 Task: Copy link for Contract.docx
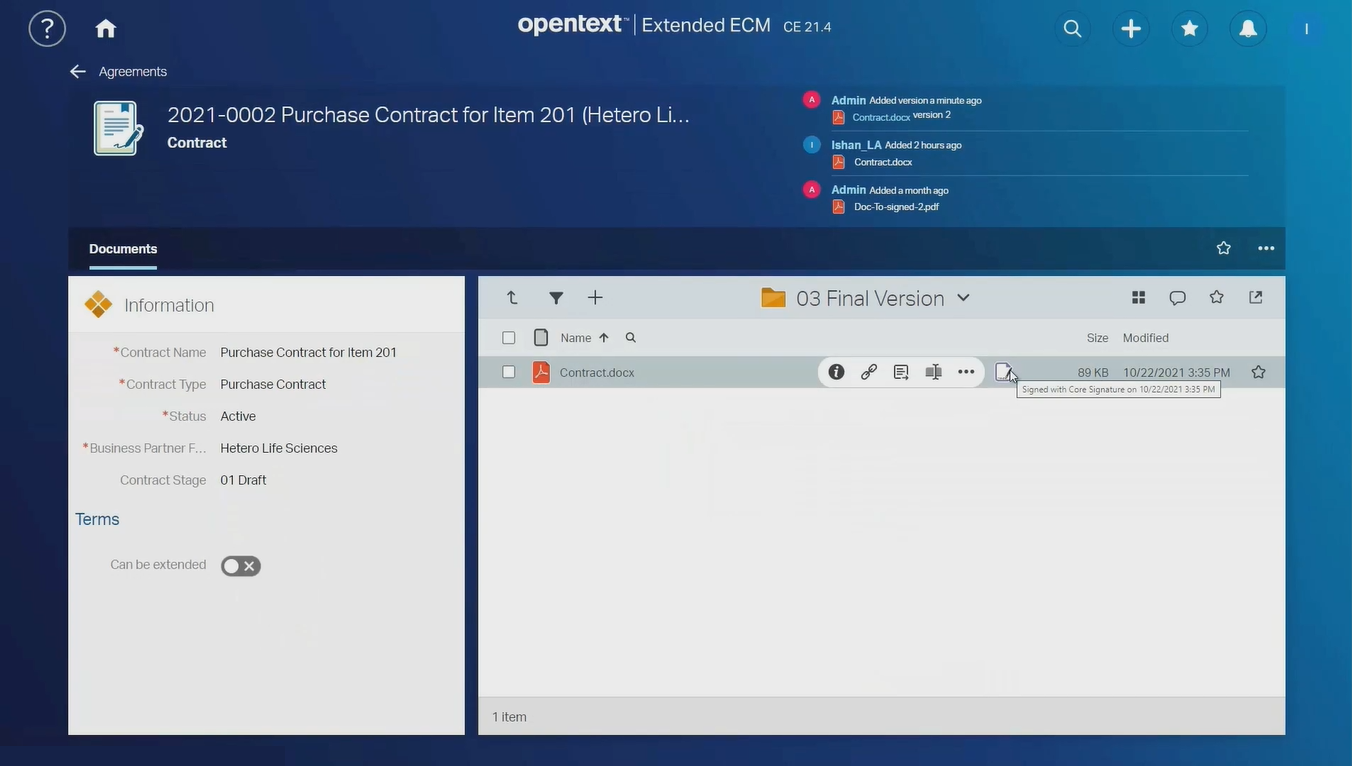click(x=869, y=372)
